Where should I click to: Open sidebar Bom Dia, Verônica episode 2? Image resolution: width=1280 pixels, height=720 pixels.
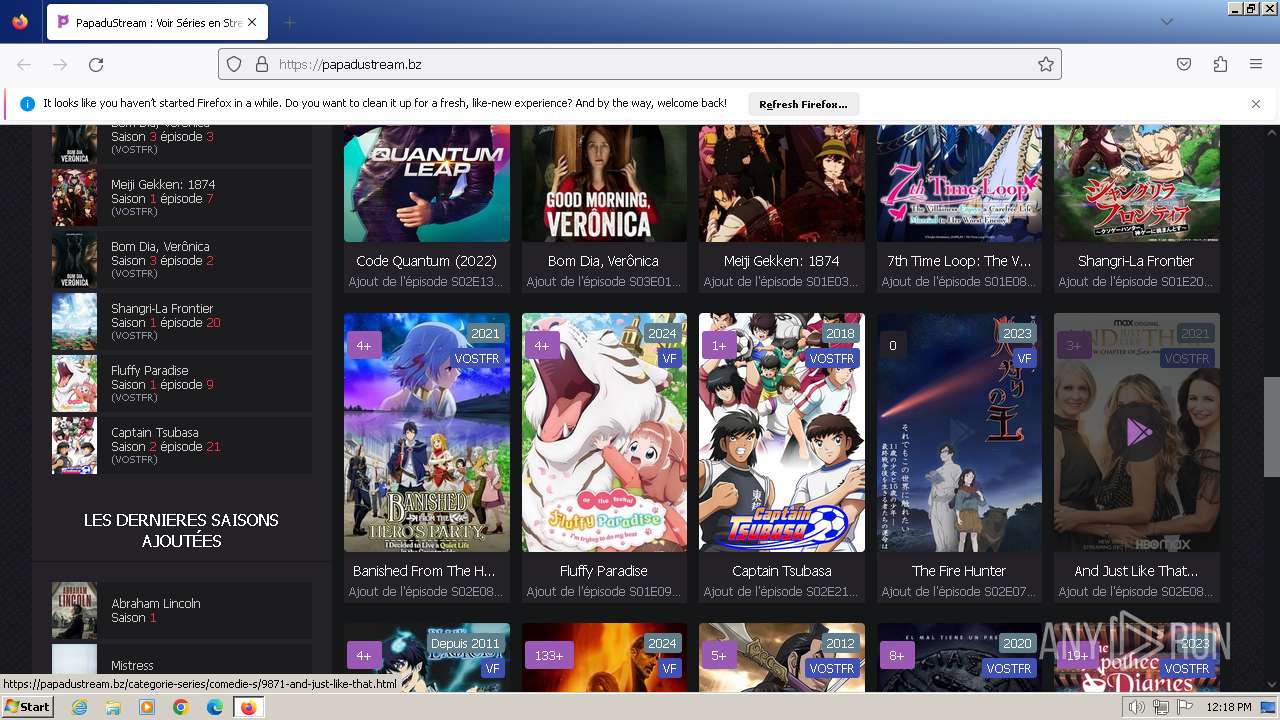(x=182, y=260)
